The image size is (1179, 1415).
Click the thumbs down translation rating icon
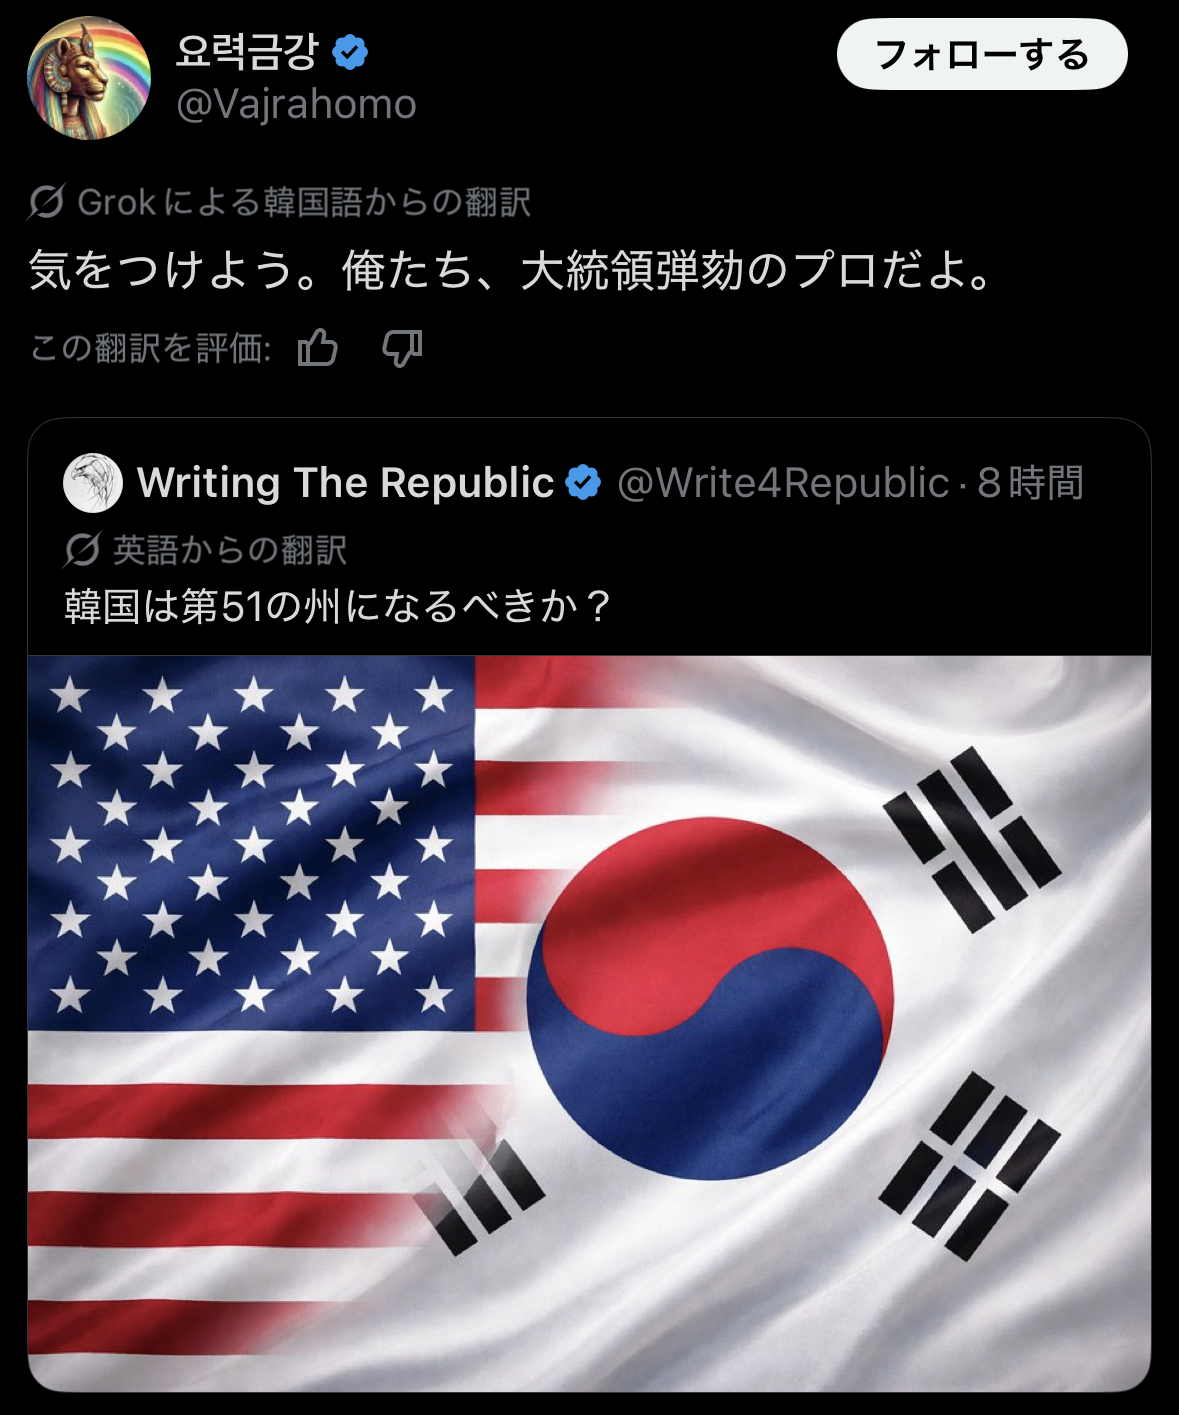click(x=402, y=348)
